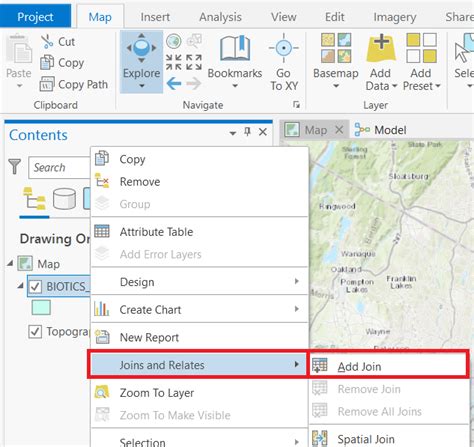Collapse the Map tree node
474x447 pixels.
[x=11, y=264]
